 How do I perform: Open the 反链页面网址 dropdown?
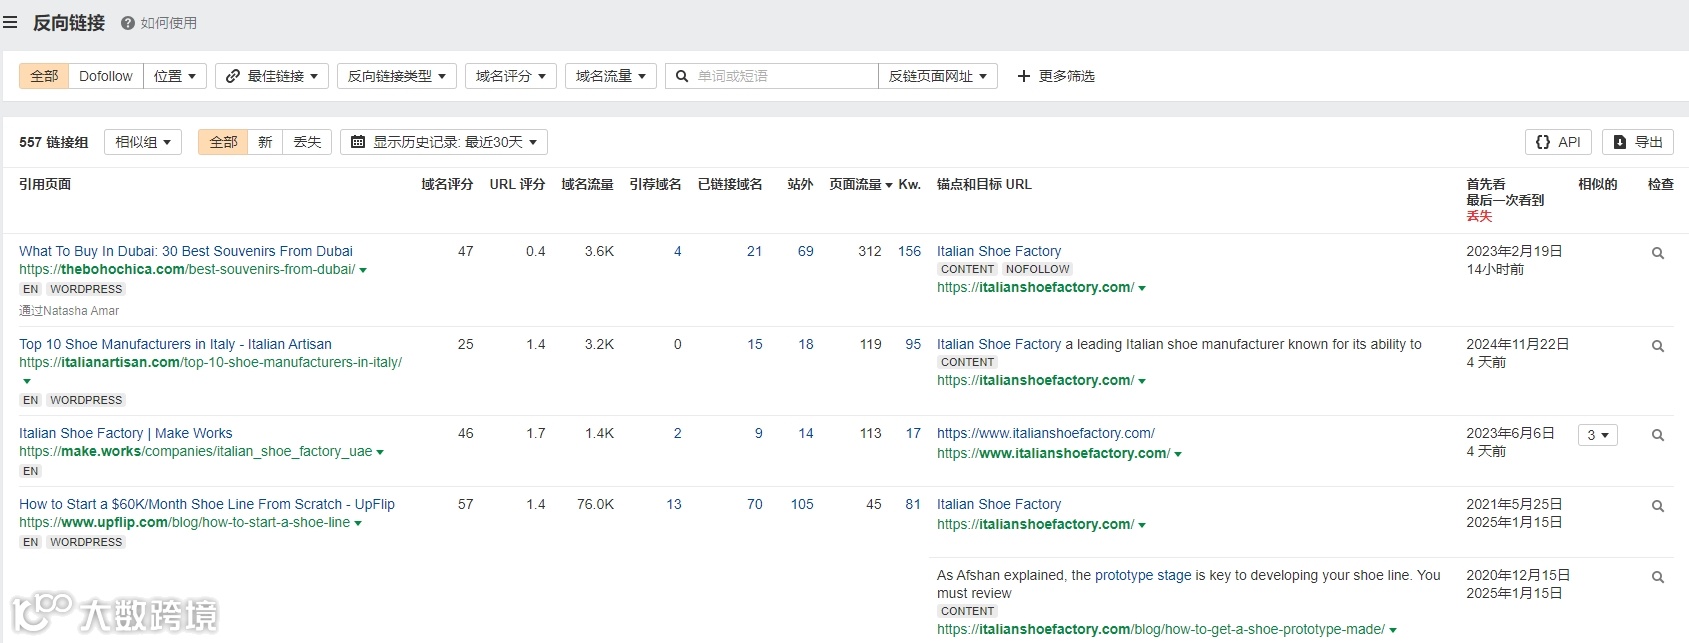[x=938, y=76]
